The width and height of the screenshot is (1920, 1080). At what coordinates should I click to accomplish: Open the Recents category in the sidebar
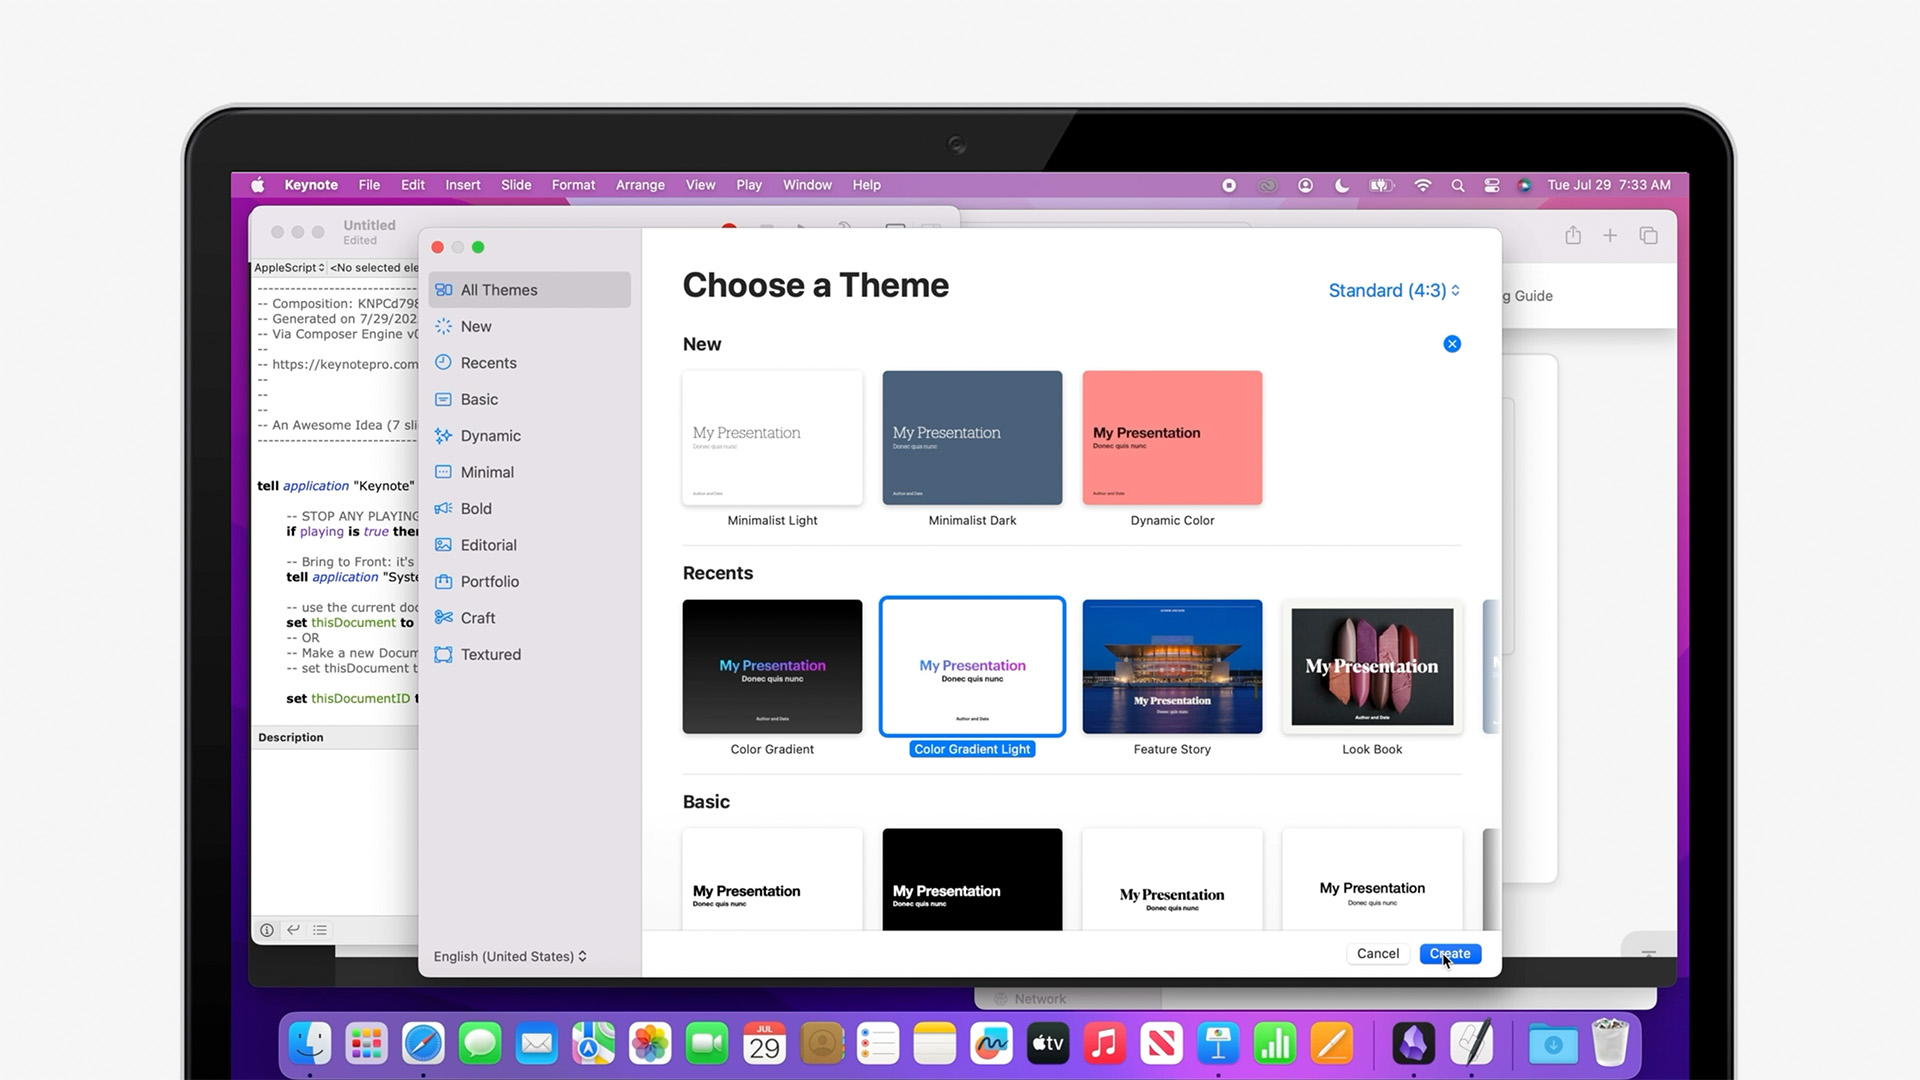488,362
